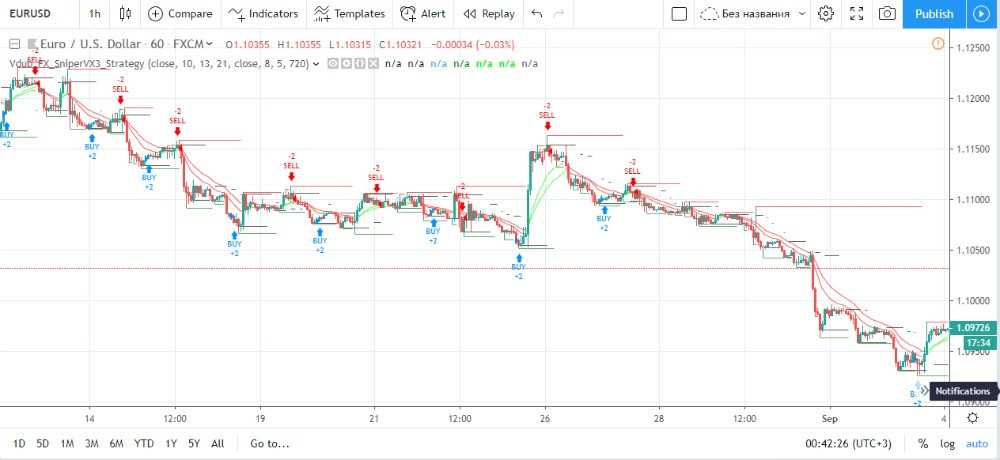Toggle log scale mode
This screenshot has height=460, width=1000.
947,443
